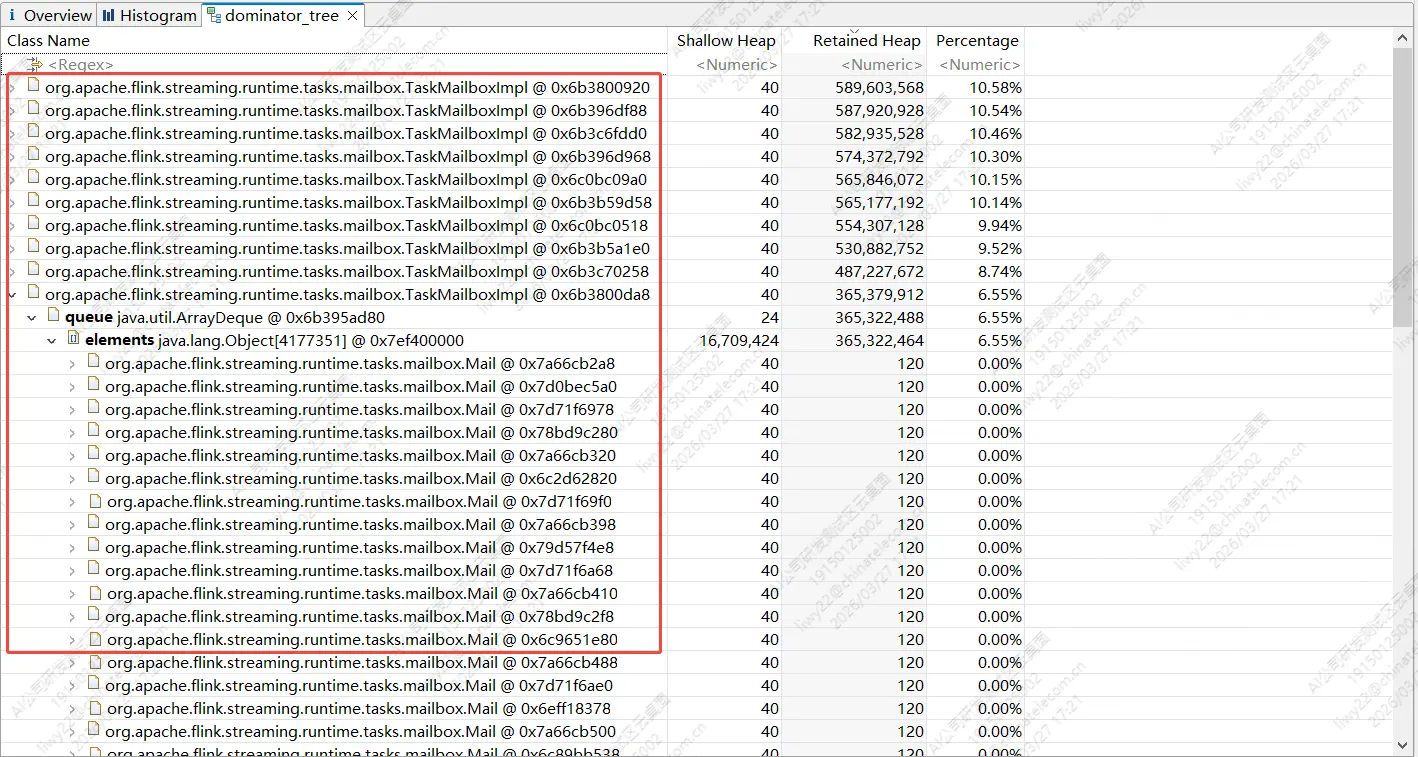Expand Mail @ 0x7d0bec5a0 node
This screenshot has width=1418, height=757.
pos(72,386)
